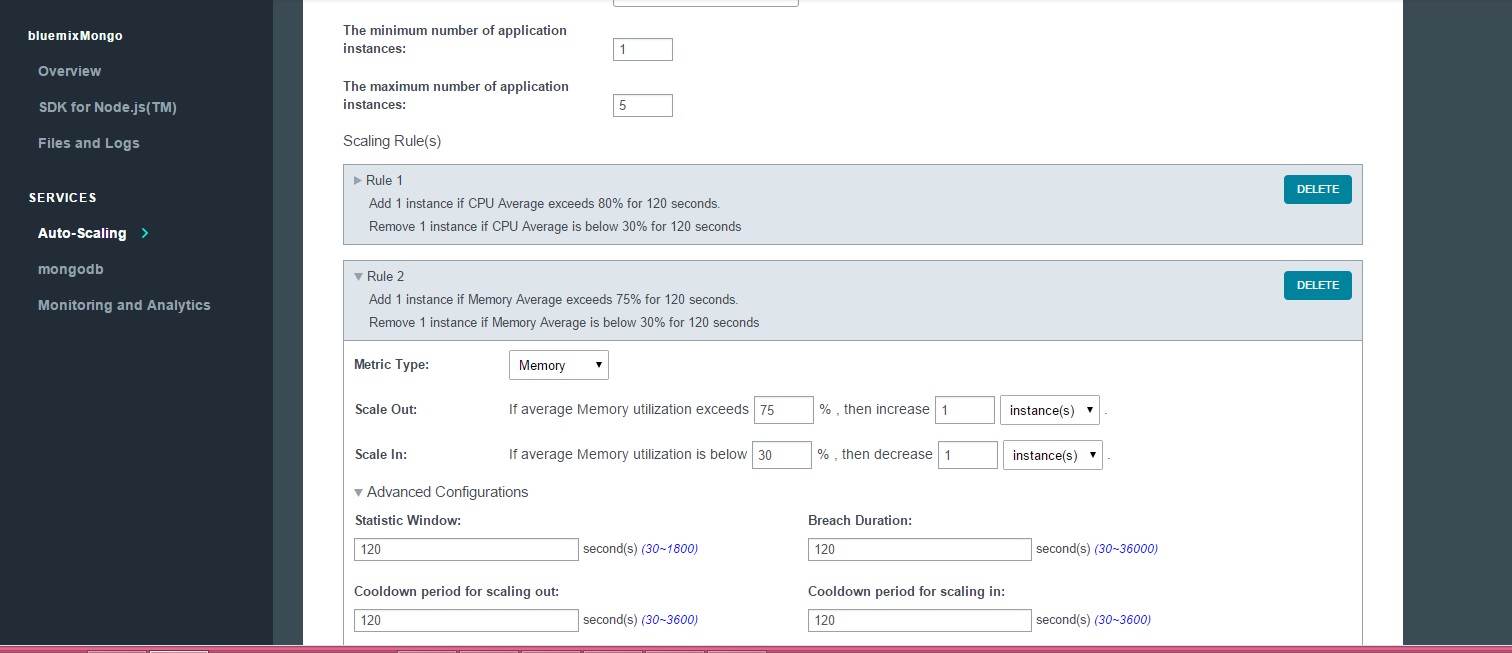Open the Overview page in sidebar
This screenshot has width=1512, height=653.
(69, 71)
